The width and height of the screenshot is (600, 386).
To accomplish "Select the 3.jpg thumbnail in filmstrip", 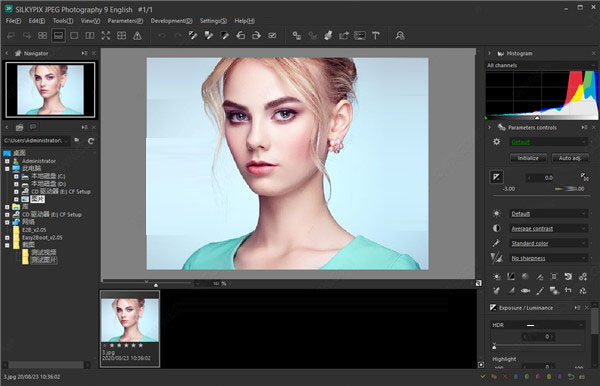I will (130, 328).
